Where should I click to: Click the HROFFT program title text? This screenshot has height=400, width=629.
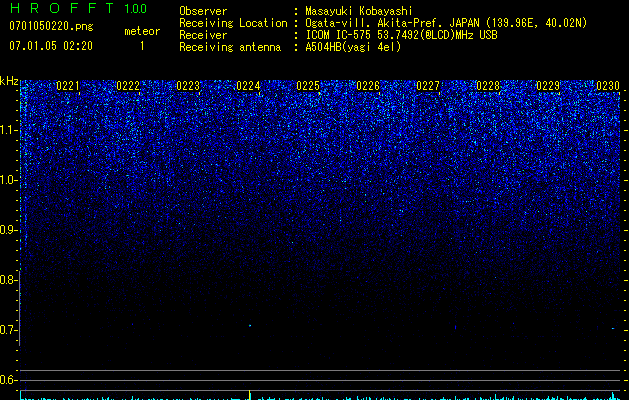click(x=62, y=8)
